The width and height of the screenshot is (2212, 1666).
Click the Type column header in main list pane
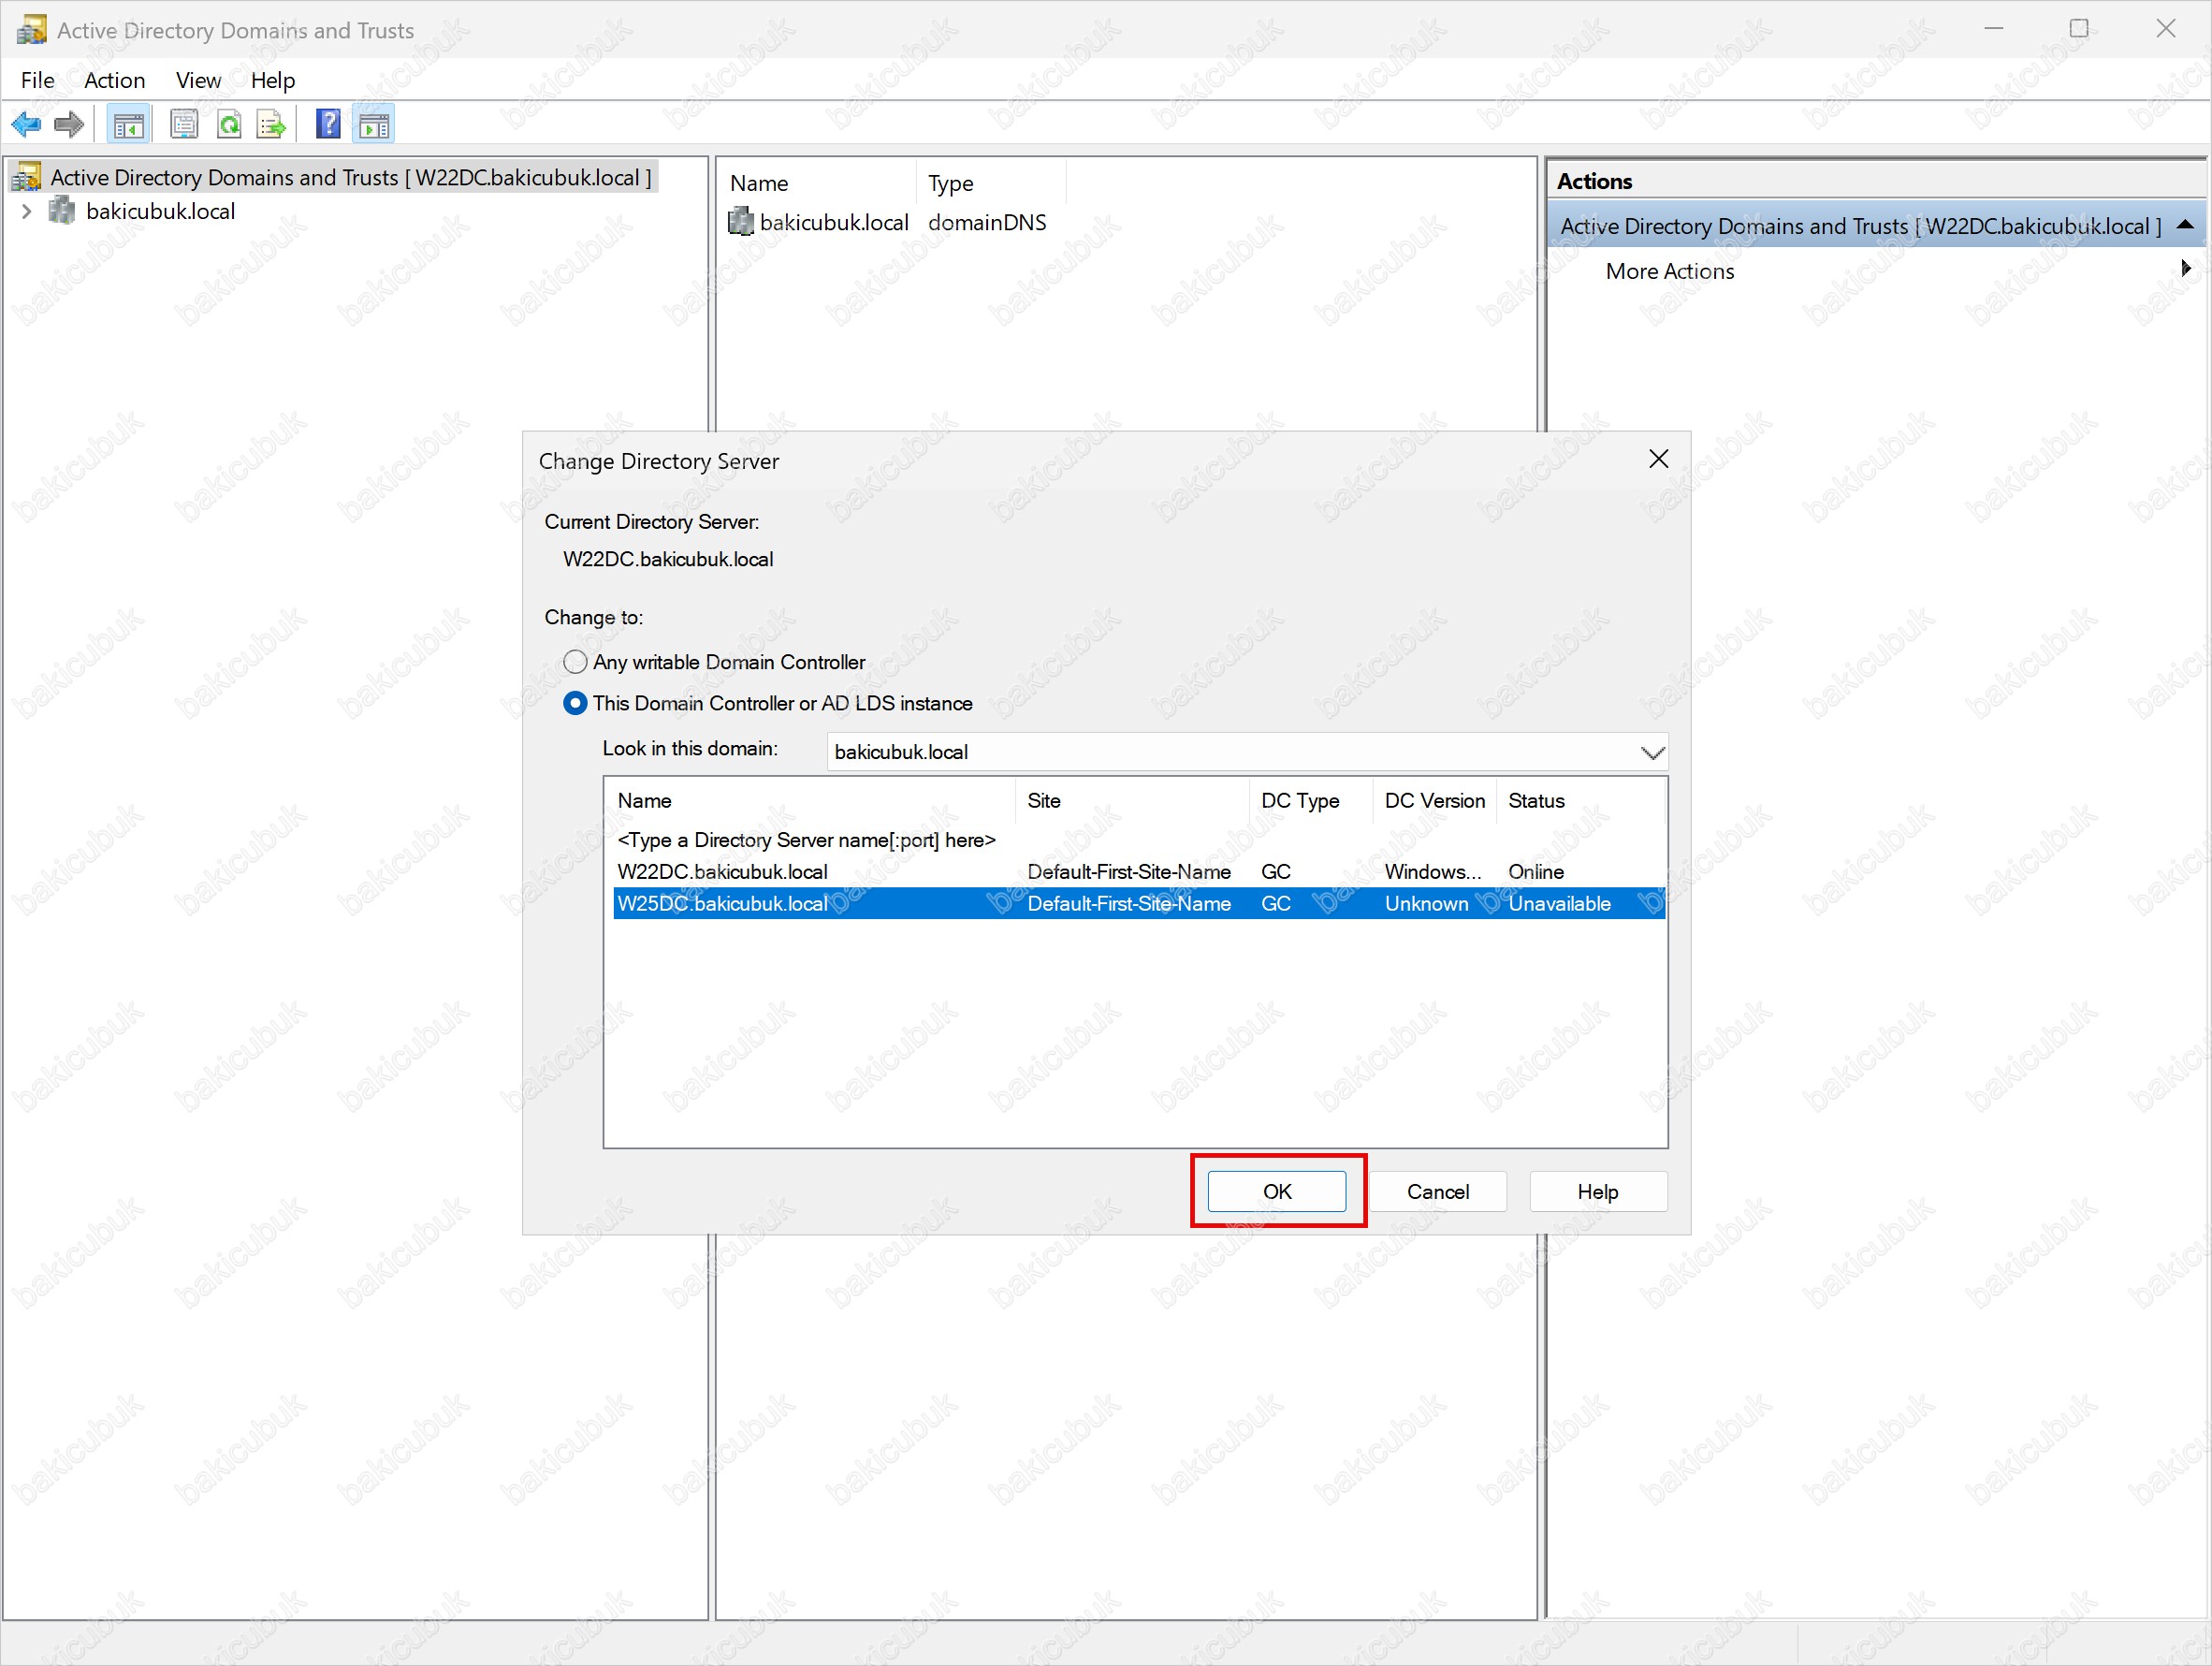pos(991,183)
